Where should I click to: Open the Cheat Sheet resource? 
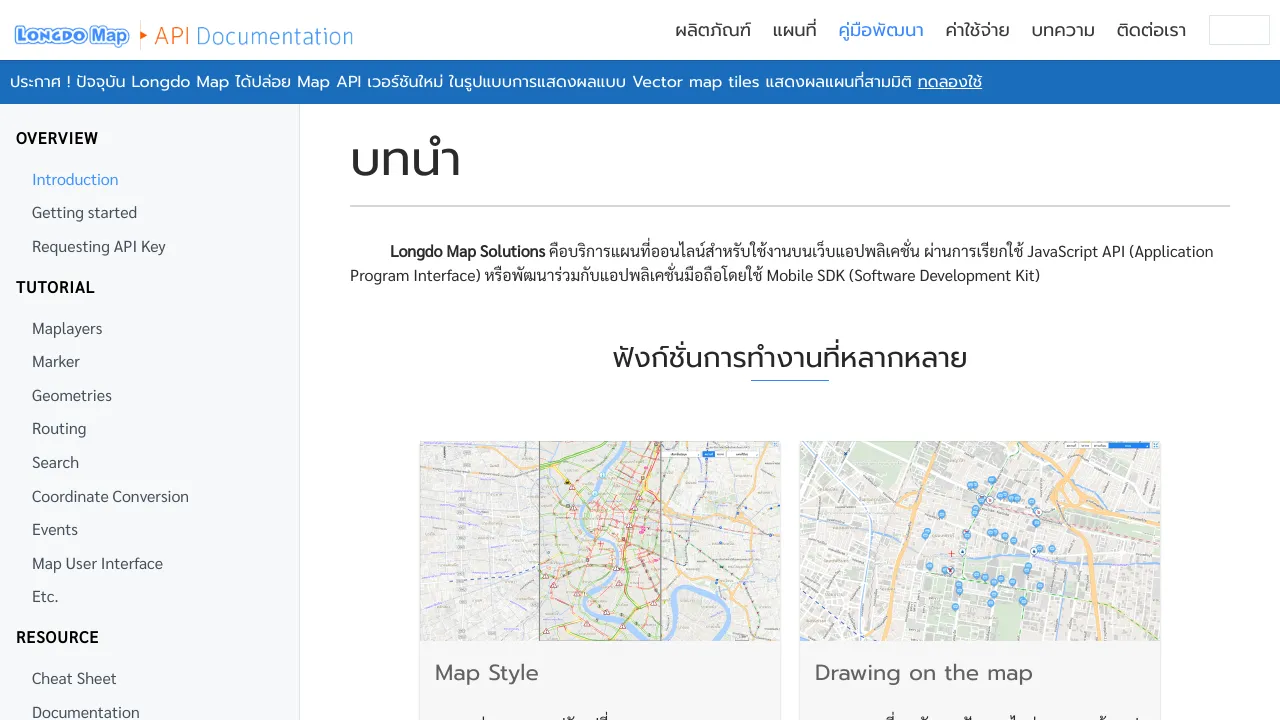click(x=74, y=679)
